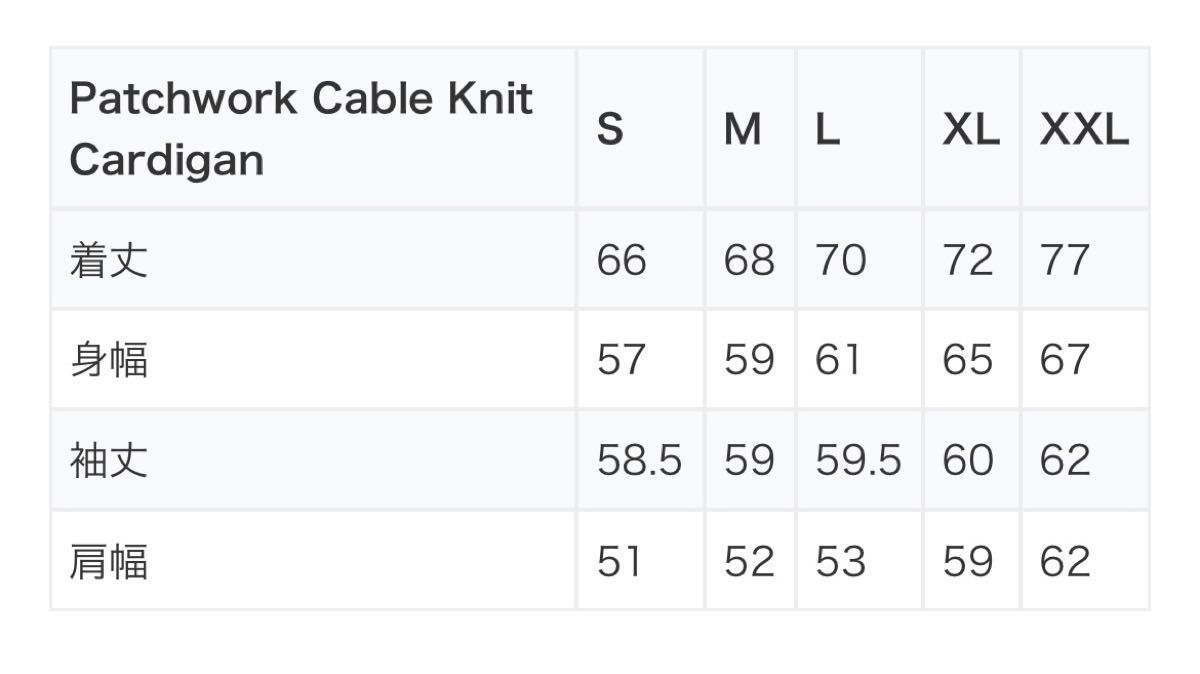Click the 65 value for XL width

pyautogui.click(x=968, y=360)
